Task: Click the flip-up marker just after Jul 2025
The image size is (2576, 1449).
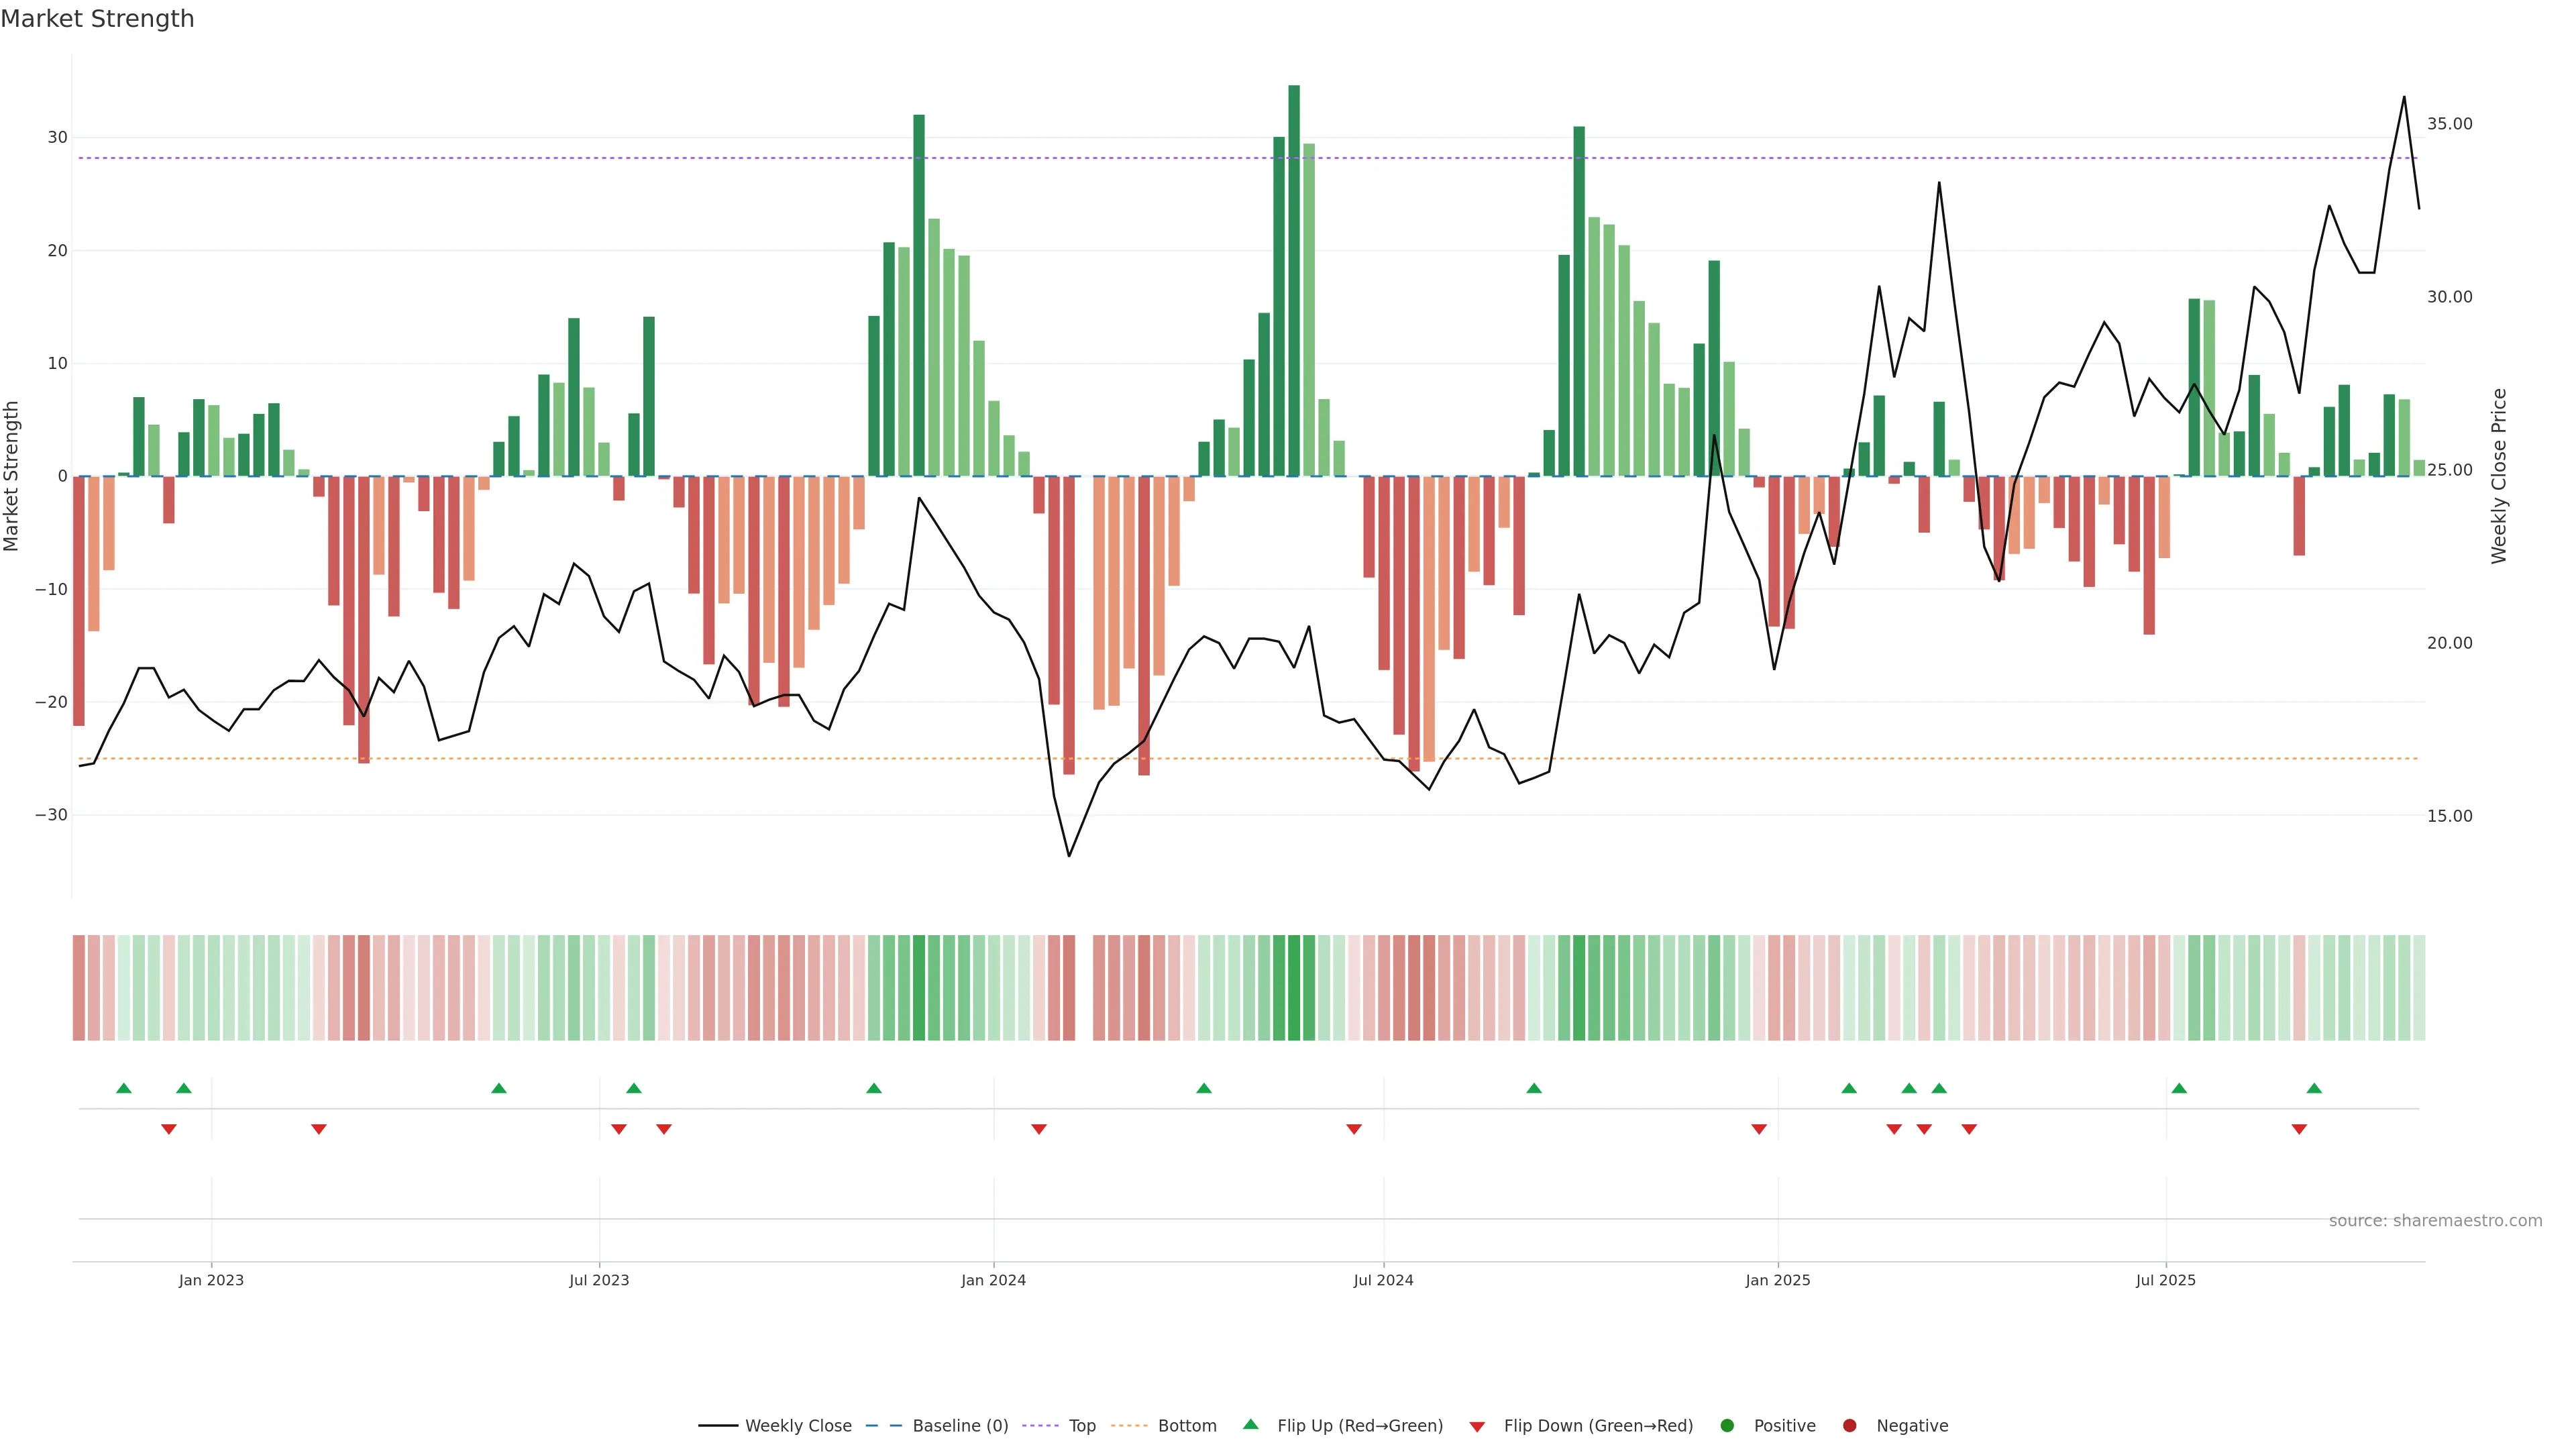Action: [2179, 1088]
